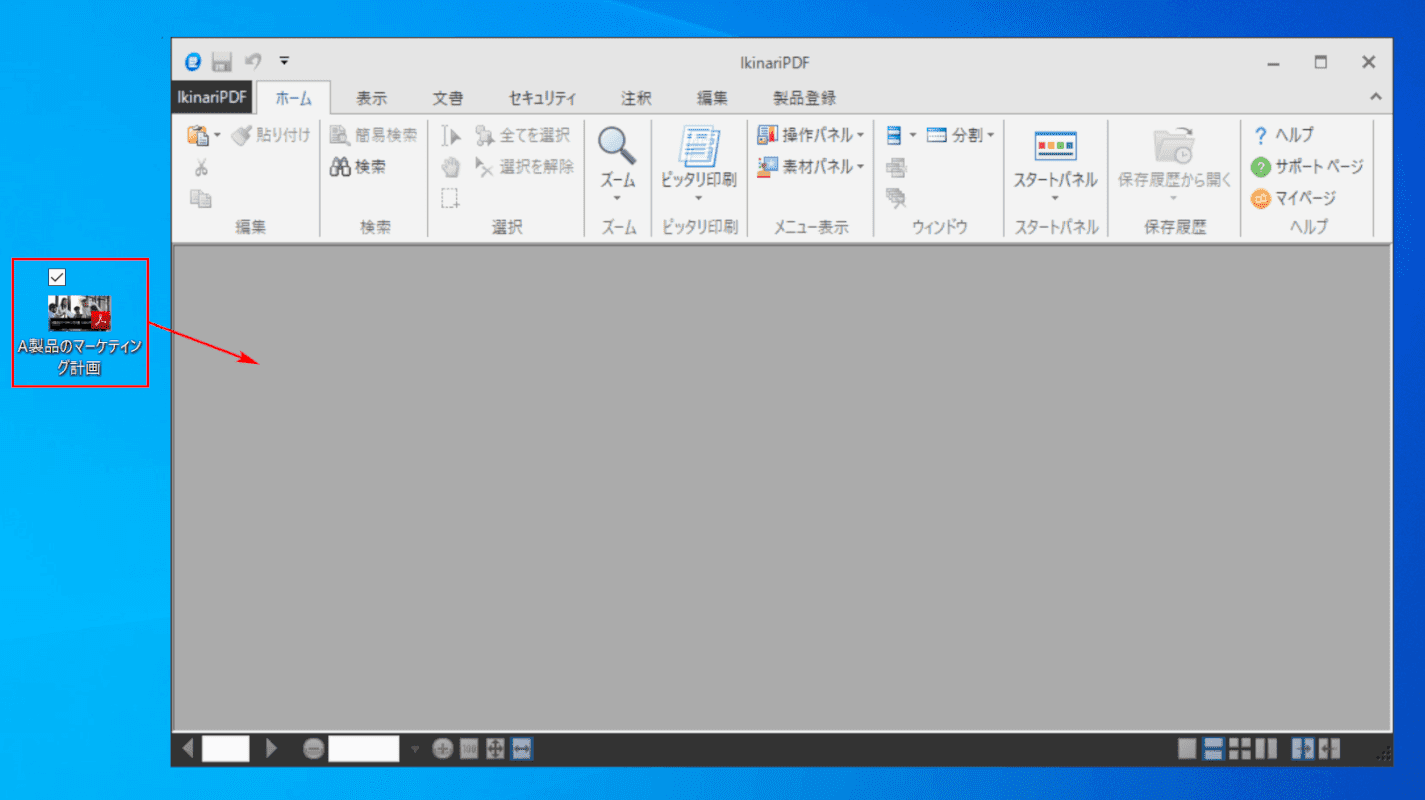Viewport: 1425px width, 800px height.
Task: Expand the ズーム dropdown arrow
Action: pos(617,198)
